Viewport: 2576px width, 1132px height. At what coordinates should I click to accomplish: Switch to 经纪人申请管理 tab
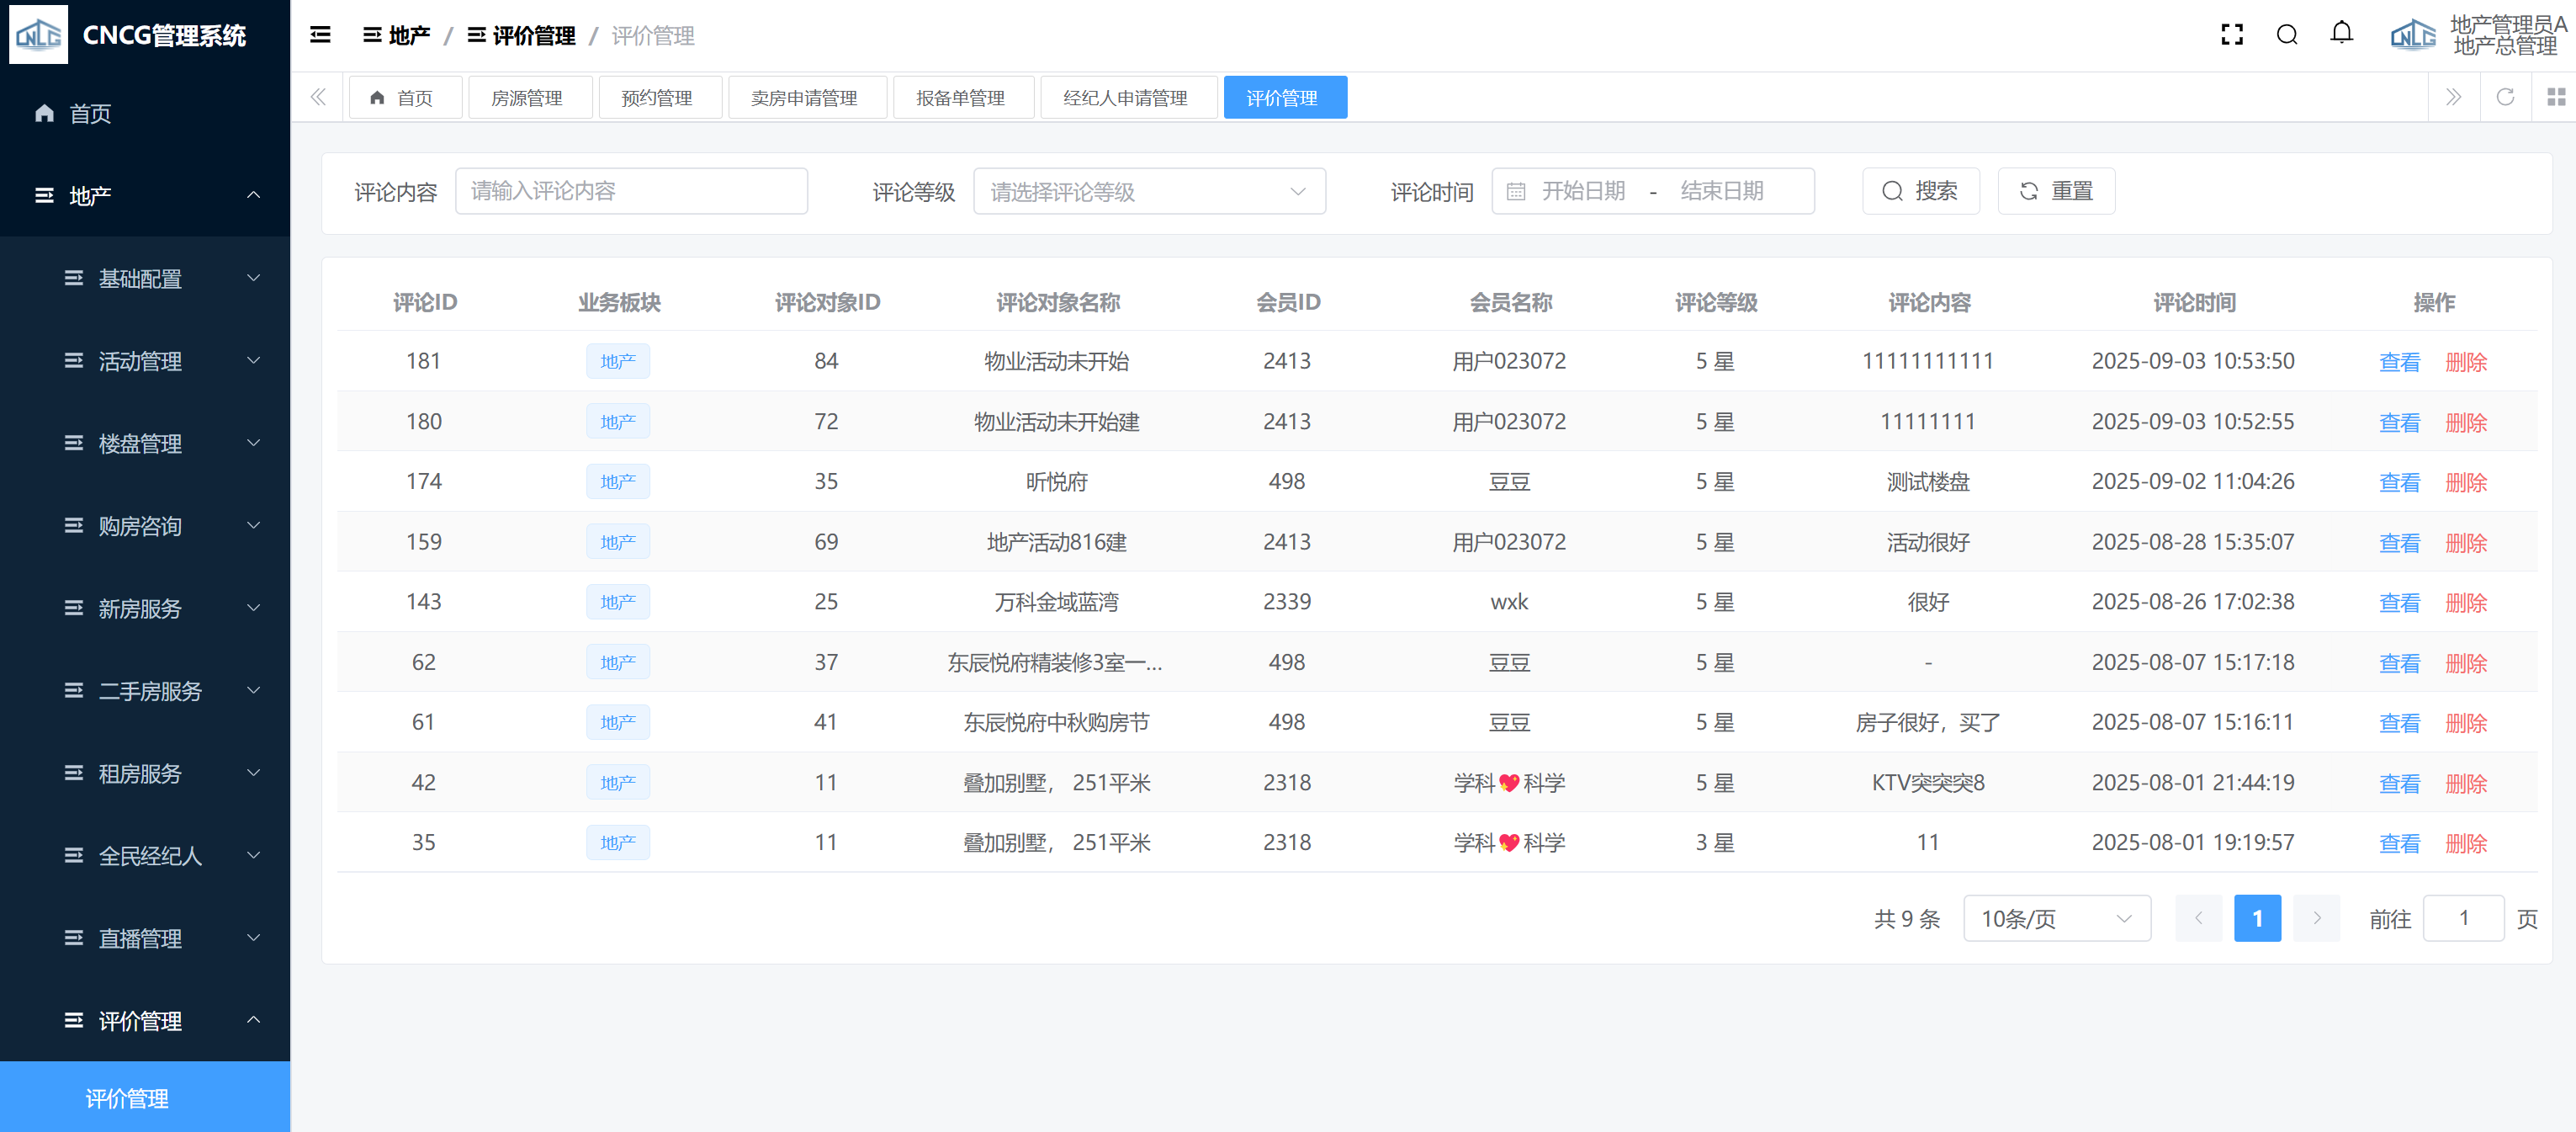click(1125, 98)
